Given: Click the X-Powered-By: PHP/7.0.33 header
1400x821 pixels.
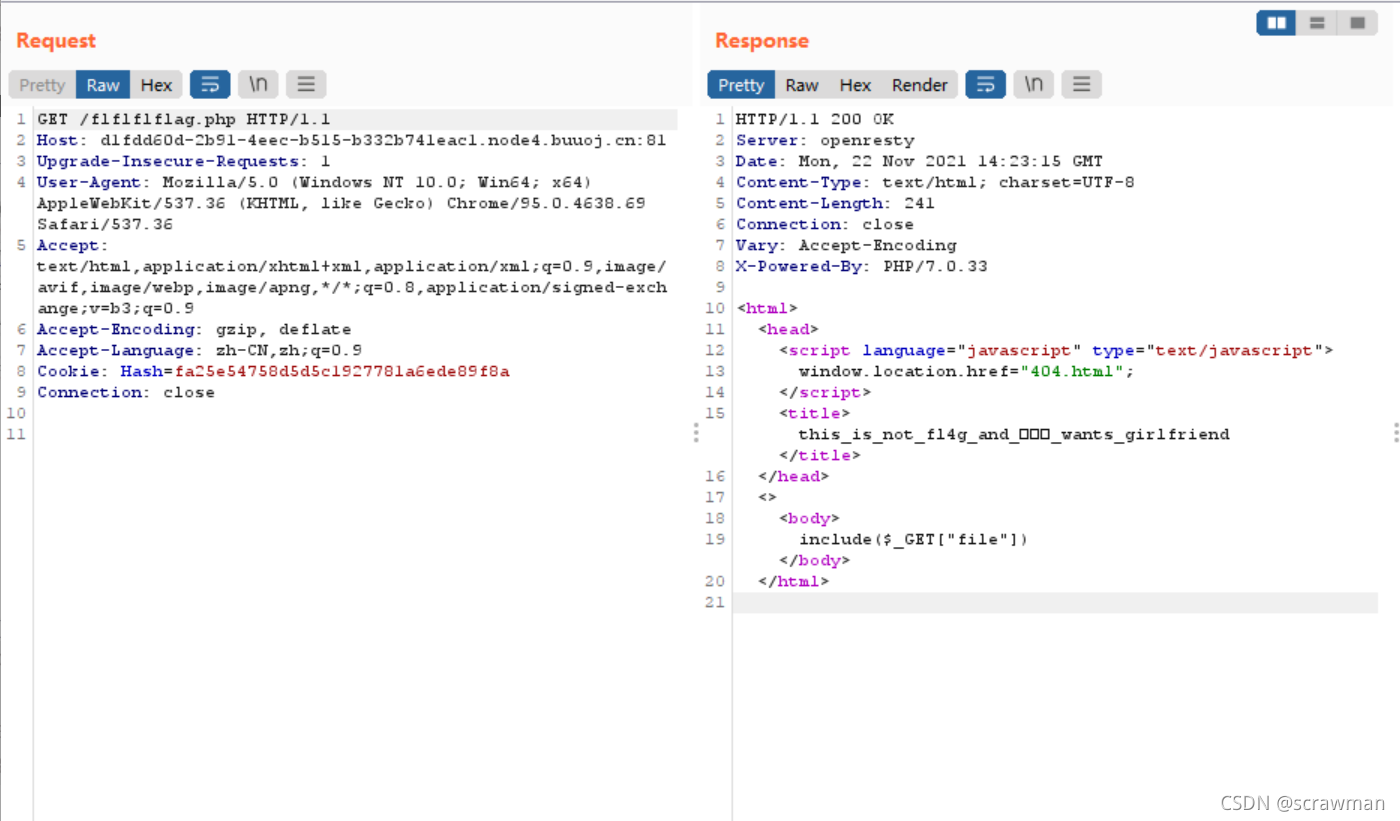Looking at the screenshot, I should point(861,266).
